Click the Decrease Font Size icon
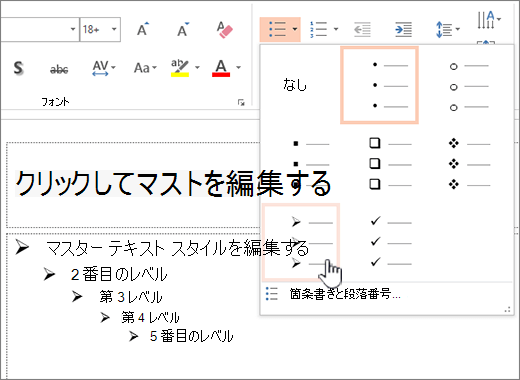520x380 pixels. pyautogui.click(x=183, y=29)
